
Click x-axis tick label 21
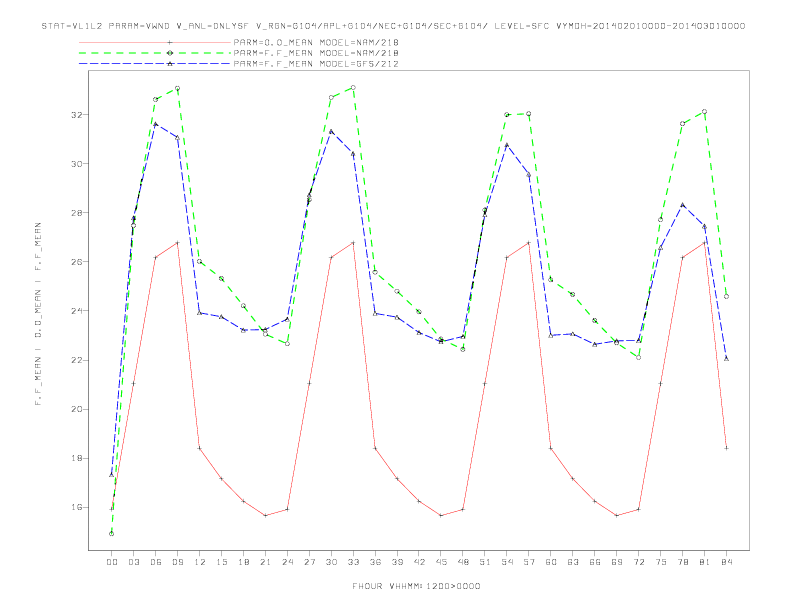[265, 562]
